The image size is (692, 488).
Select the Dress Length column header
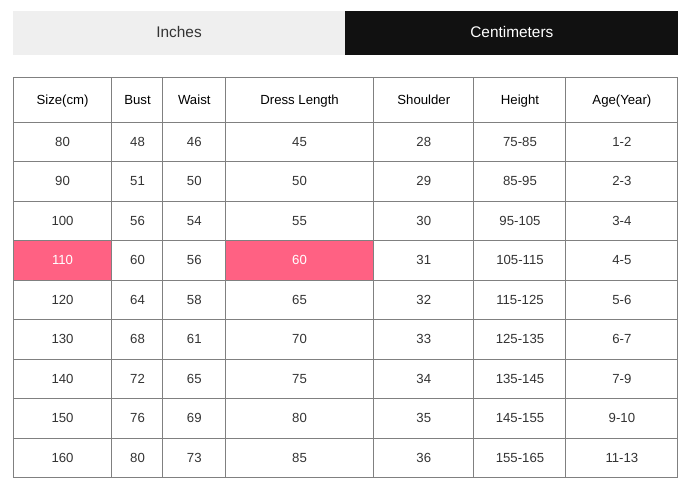[299, 100]
